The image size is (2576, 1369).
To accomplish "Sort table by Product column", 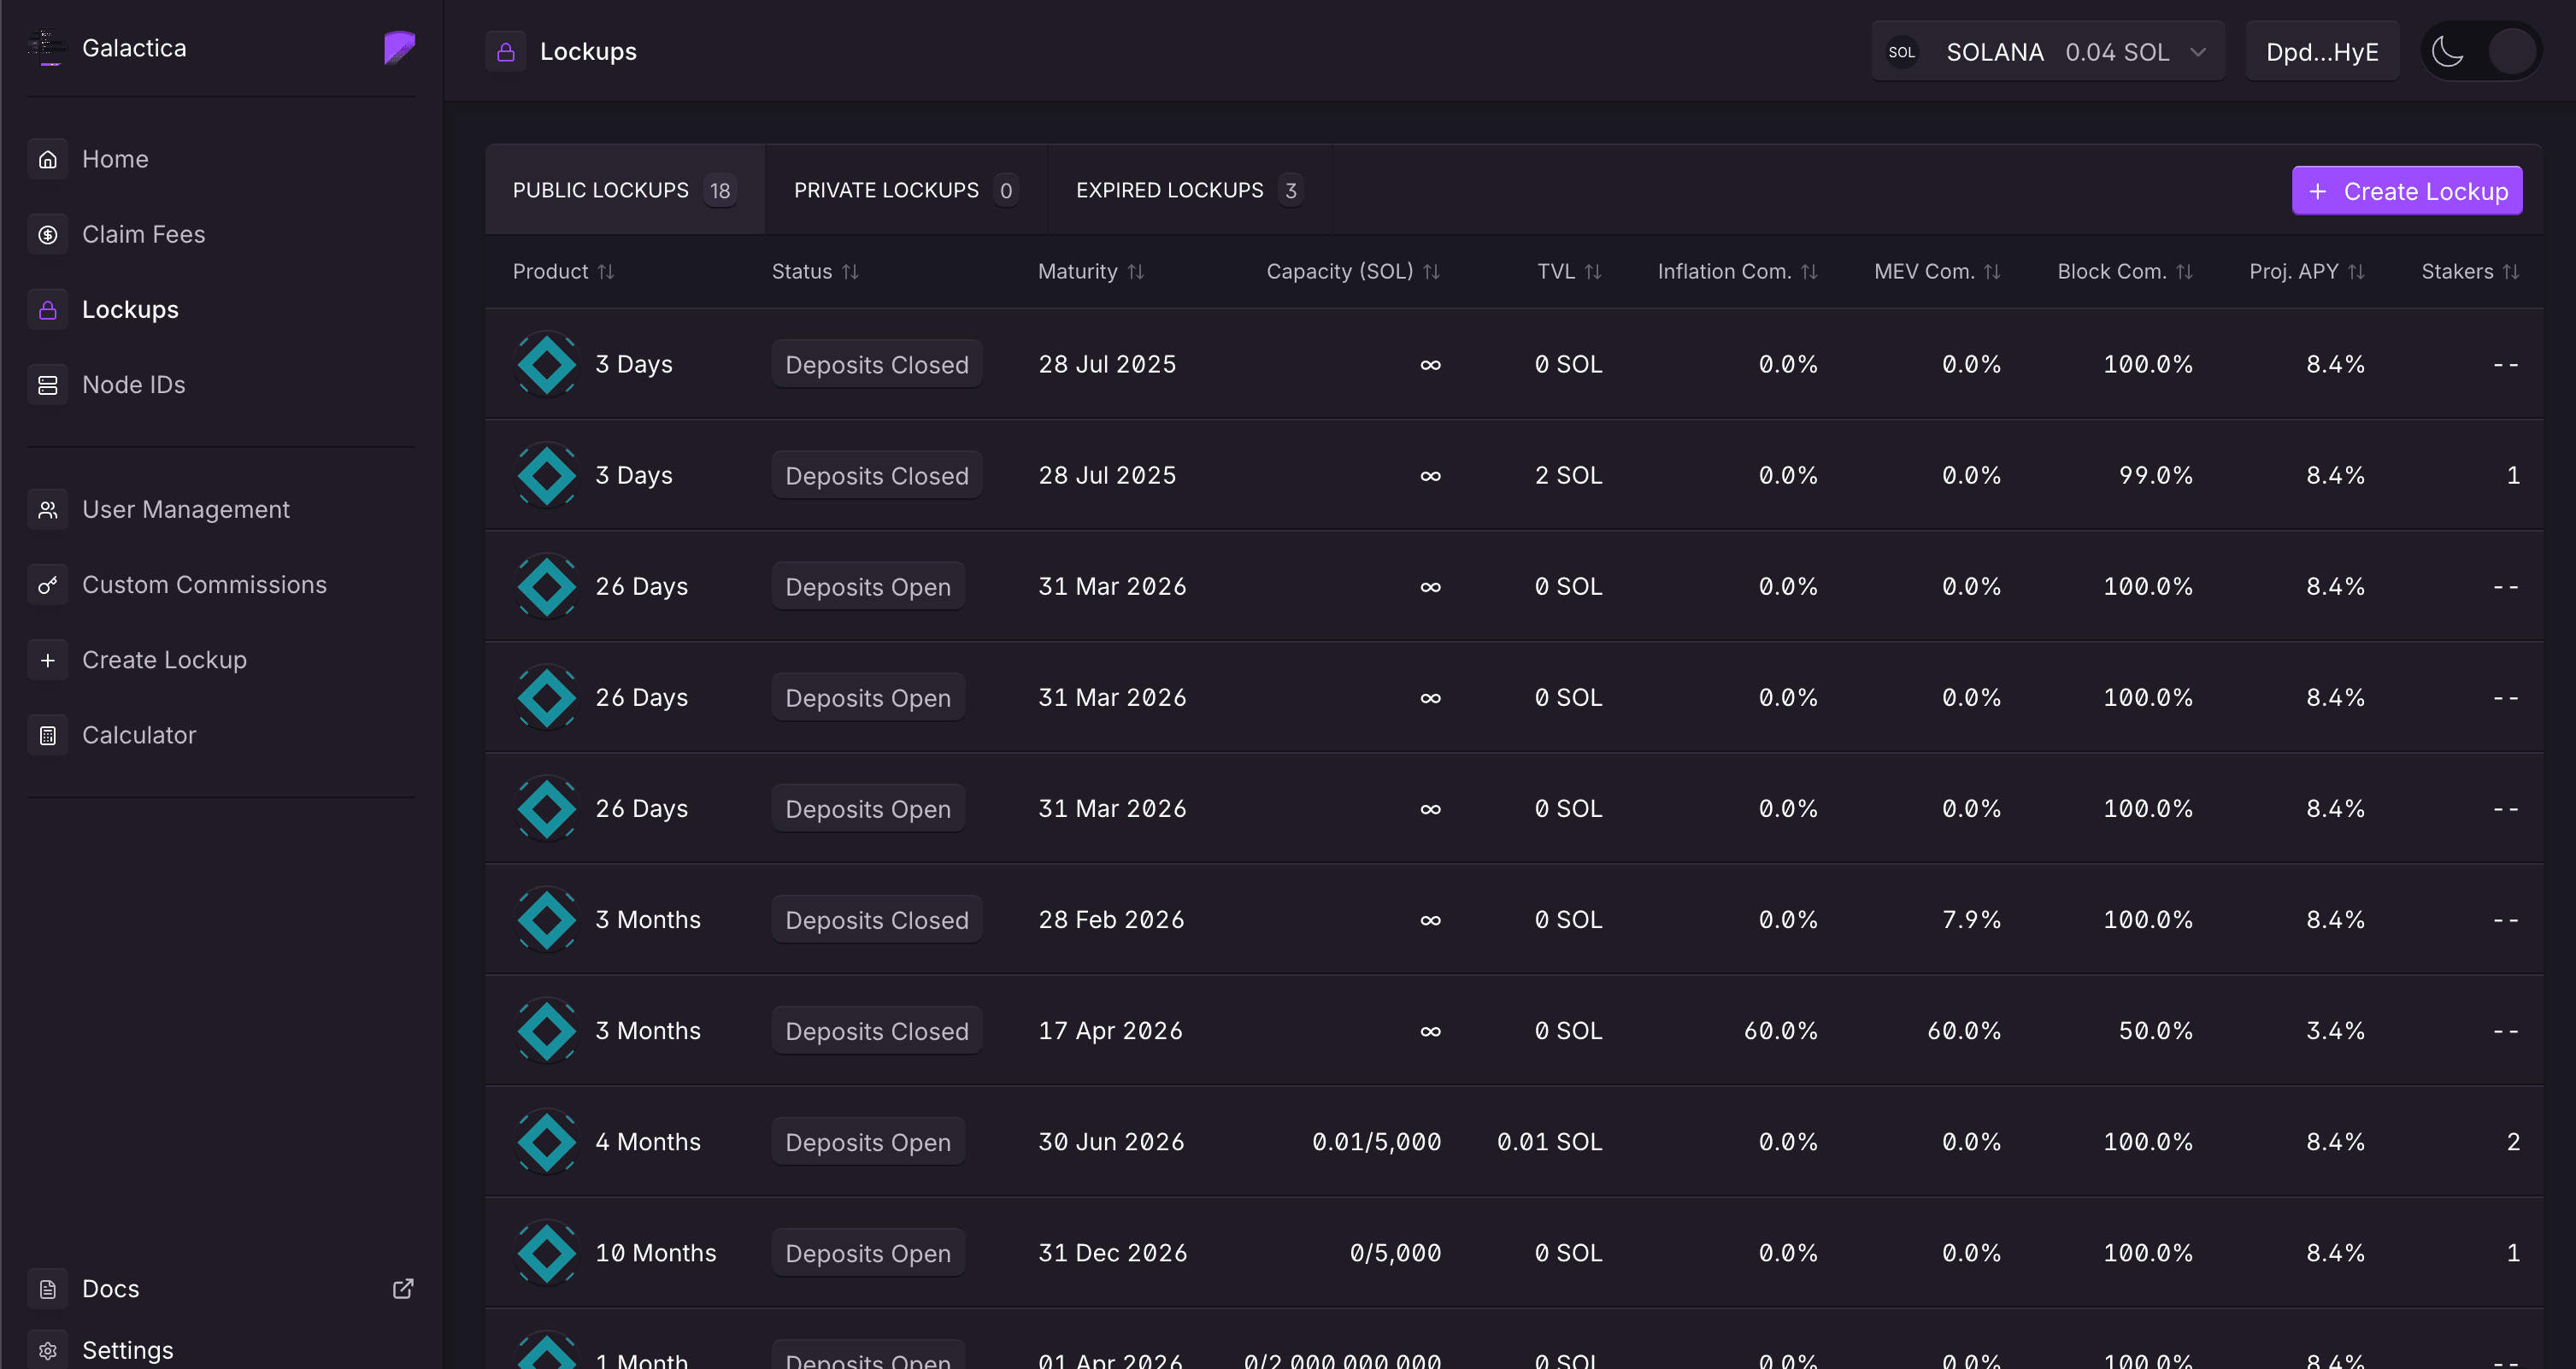I will 606,272.
